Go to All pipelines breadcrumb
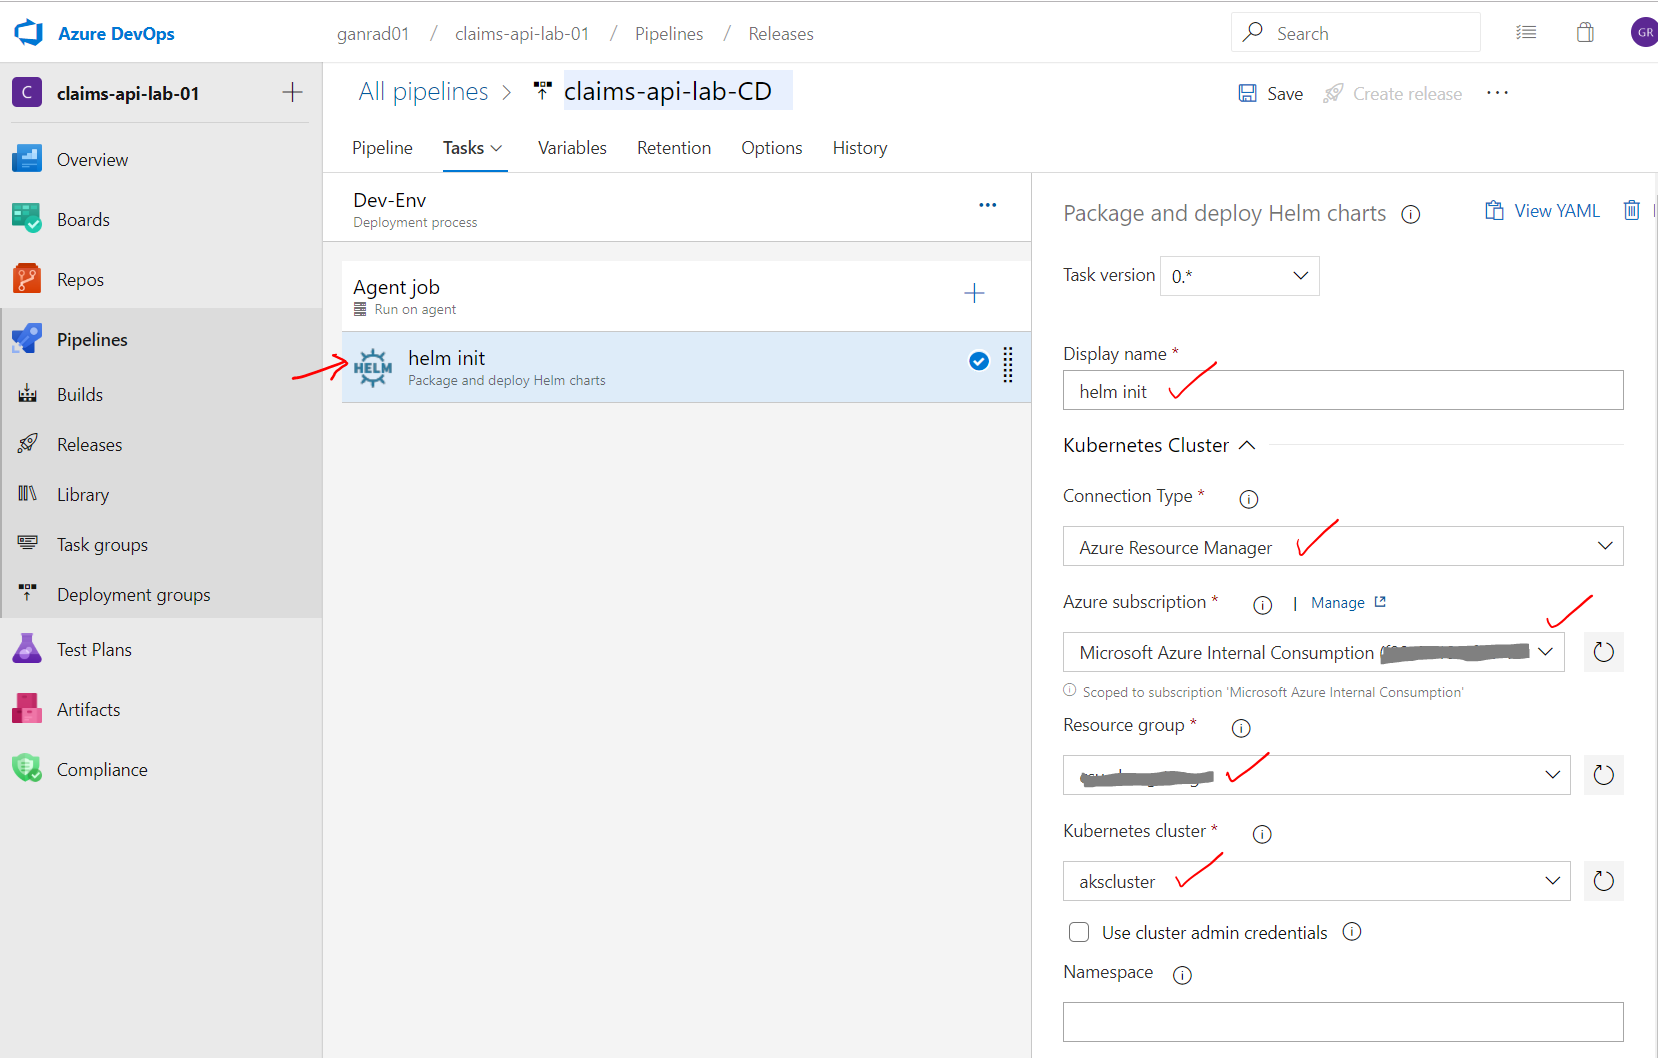1658x1058 pixels. (423, 92)
